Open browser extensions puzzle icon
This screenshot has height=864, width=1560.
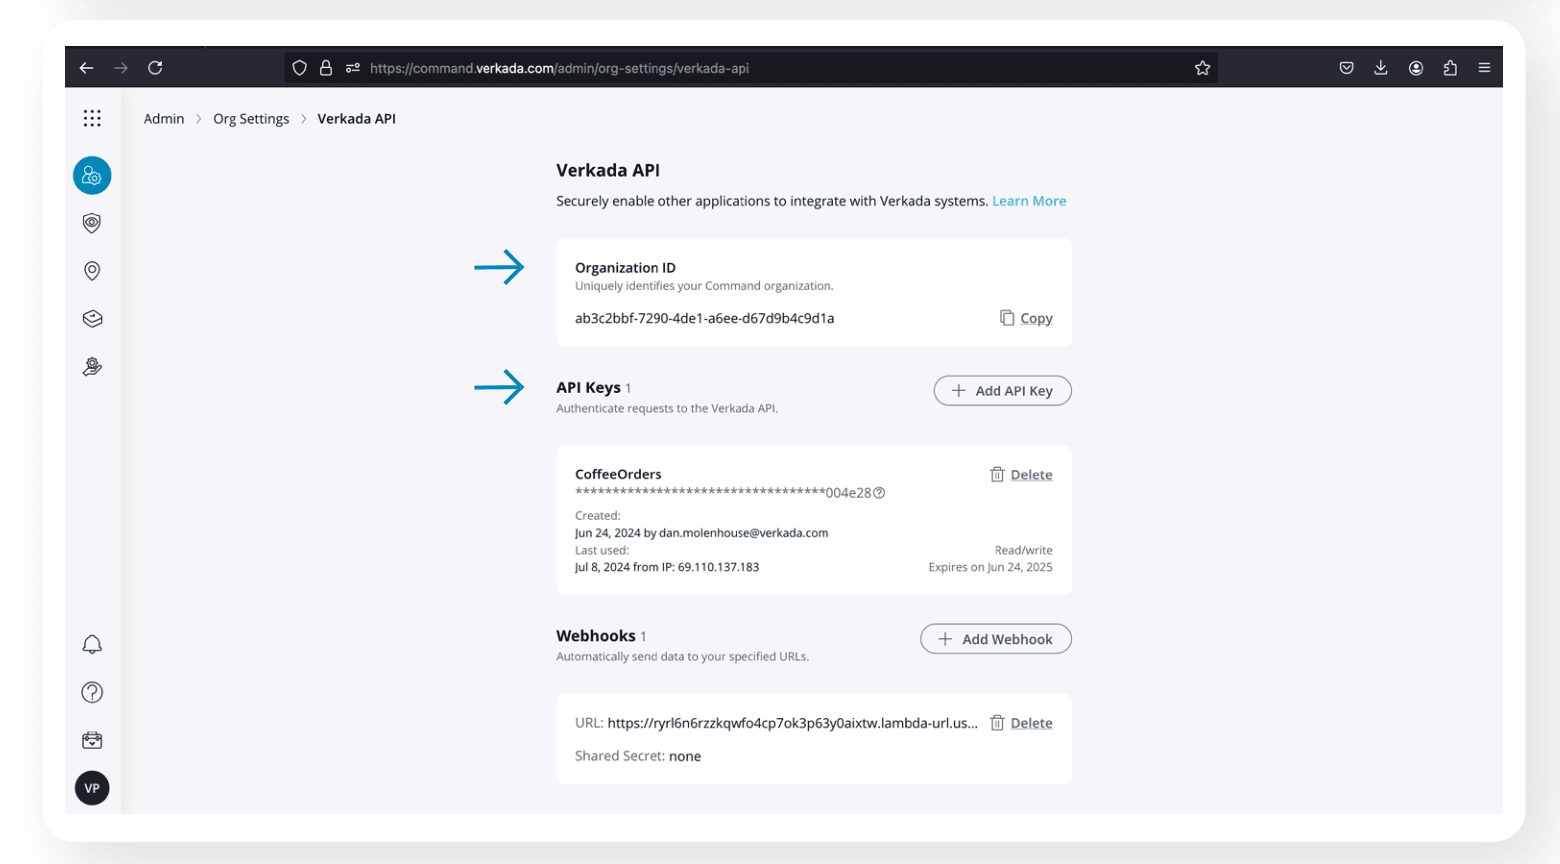tap(1449, 67)
